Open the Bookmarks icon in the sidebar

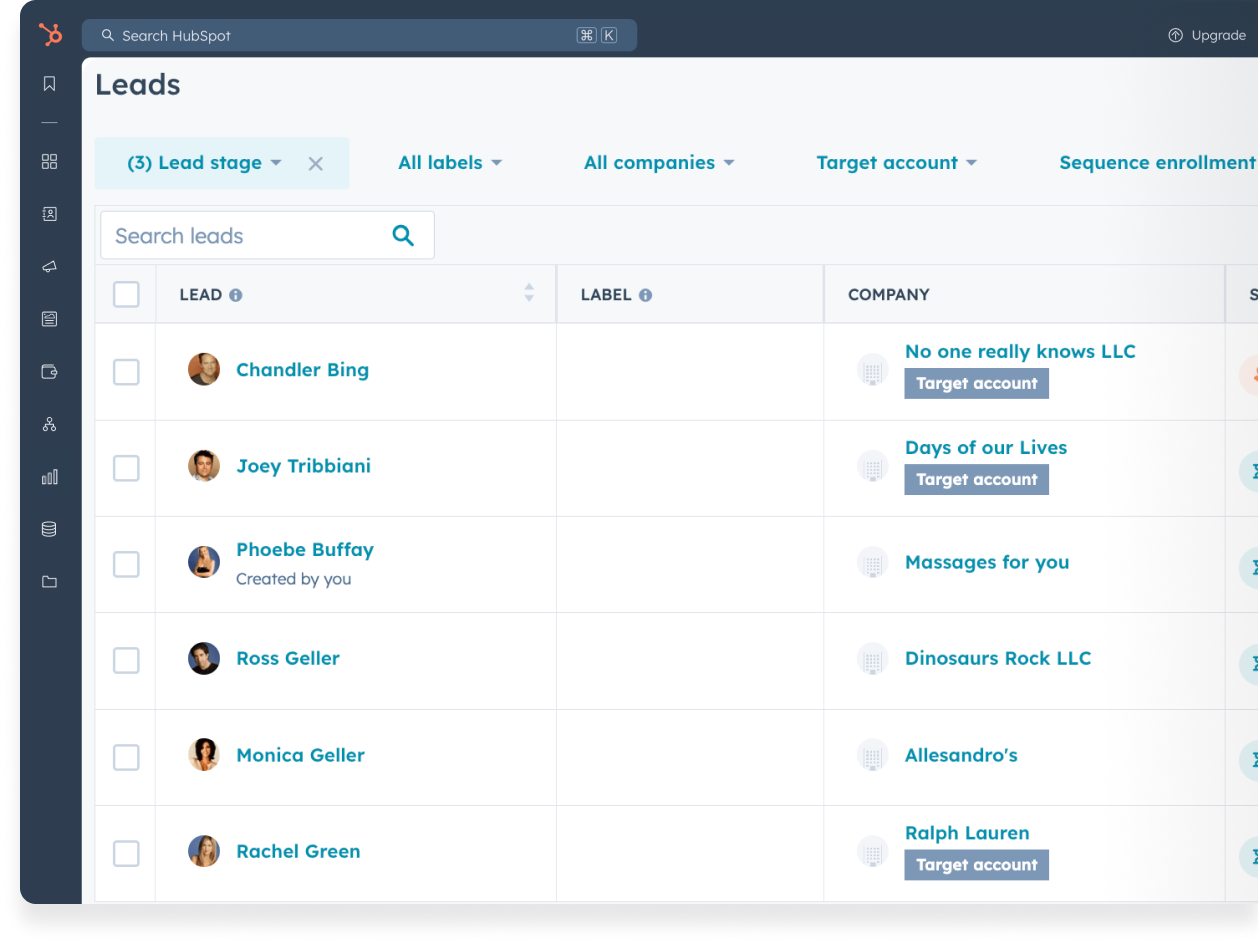49,84
